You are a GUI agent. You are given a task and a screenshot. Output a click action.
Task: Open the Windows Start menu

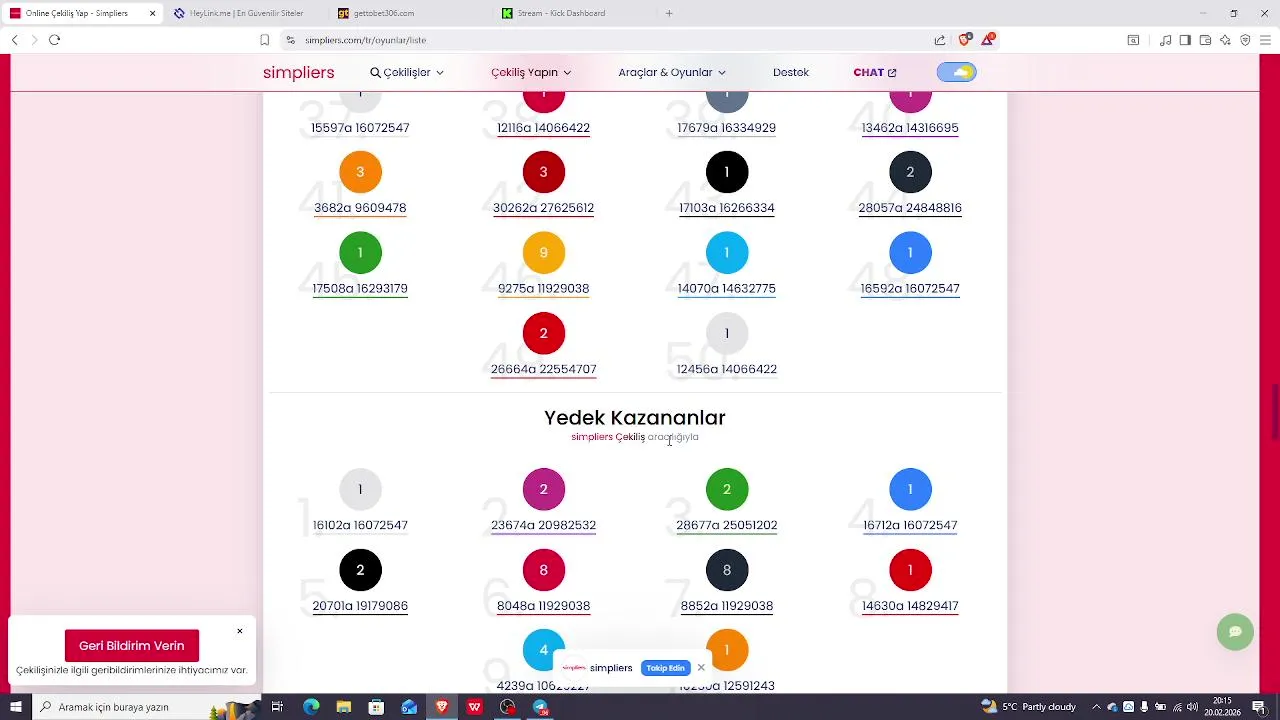[x=15, y=707]
